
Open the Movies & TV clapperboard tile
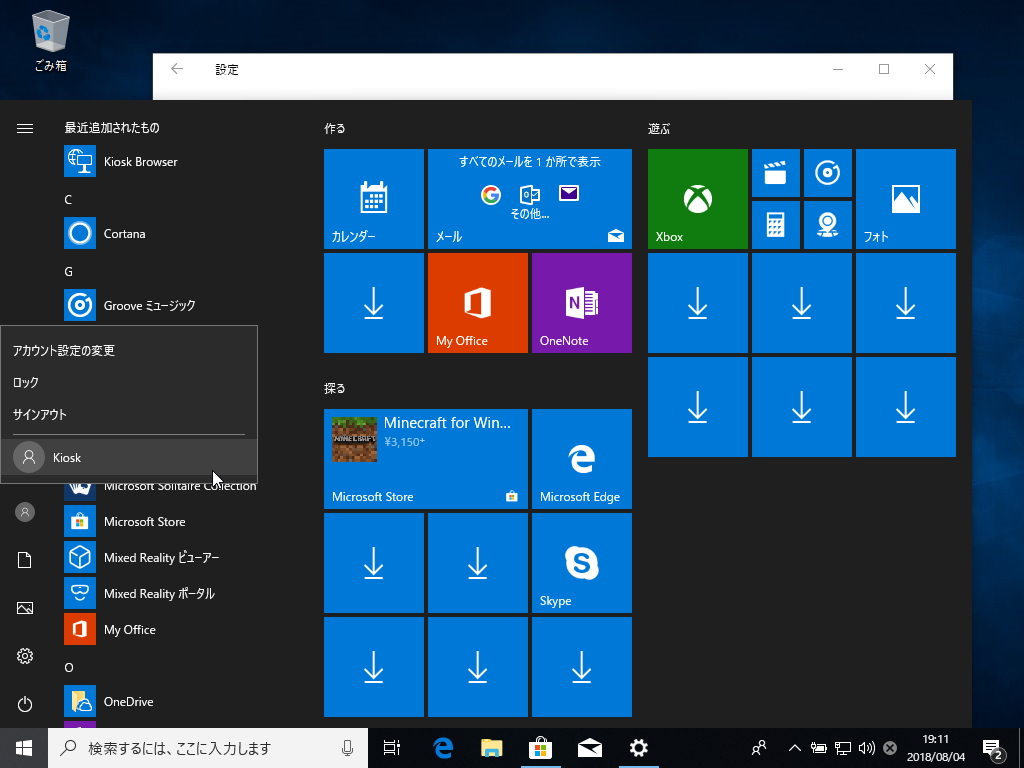tap(776, 173)
